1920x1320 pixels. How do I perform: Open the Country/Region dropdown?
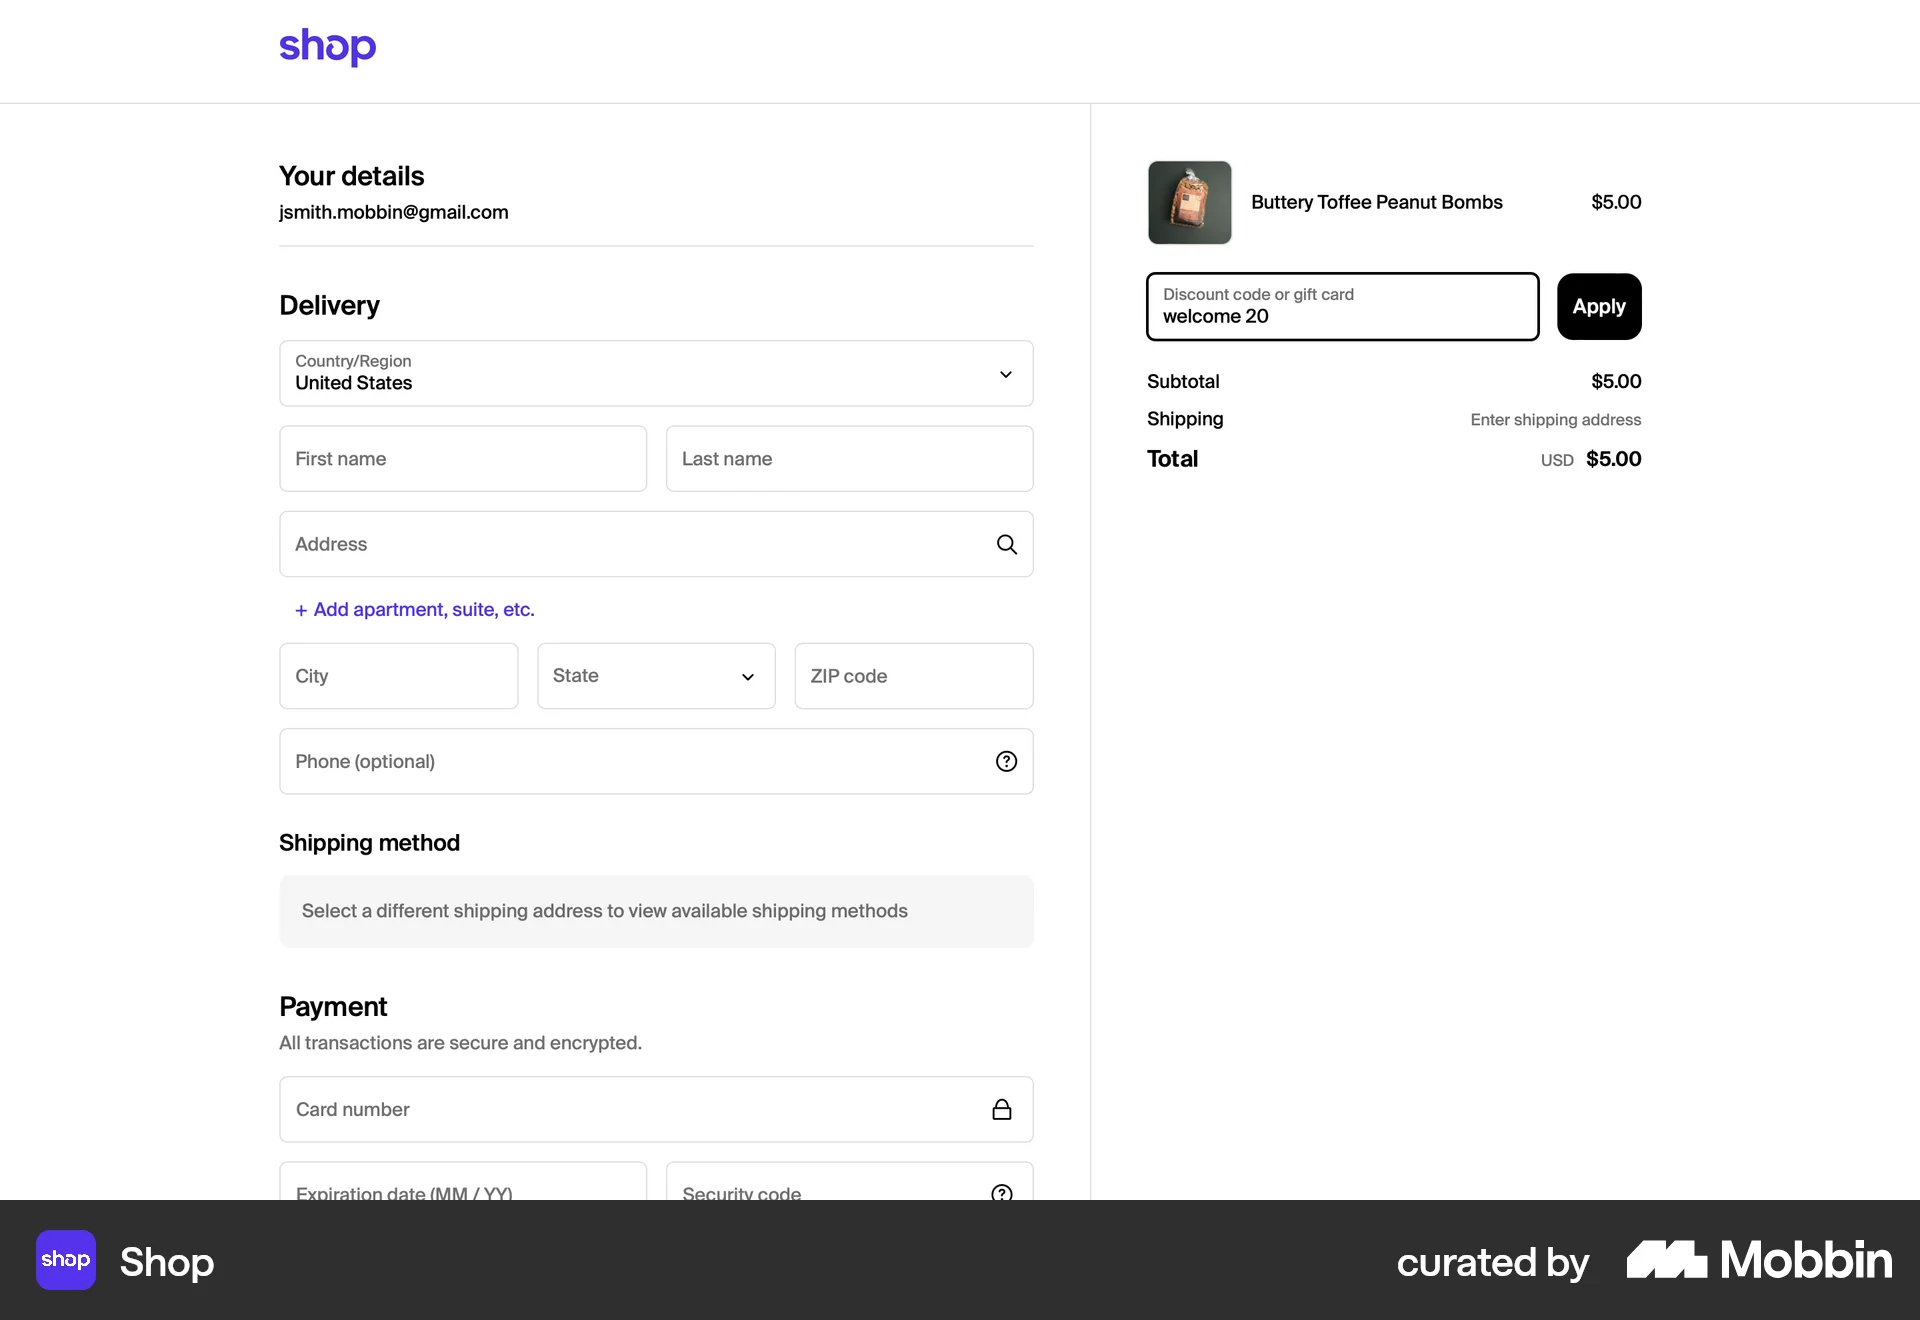coord(656,374)
